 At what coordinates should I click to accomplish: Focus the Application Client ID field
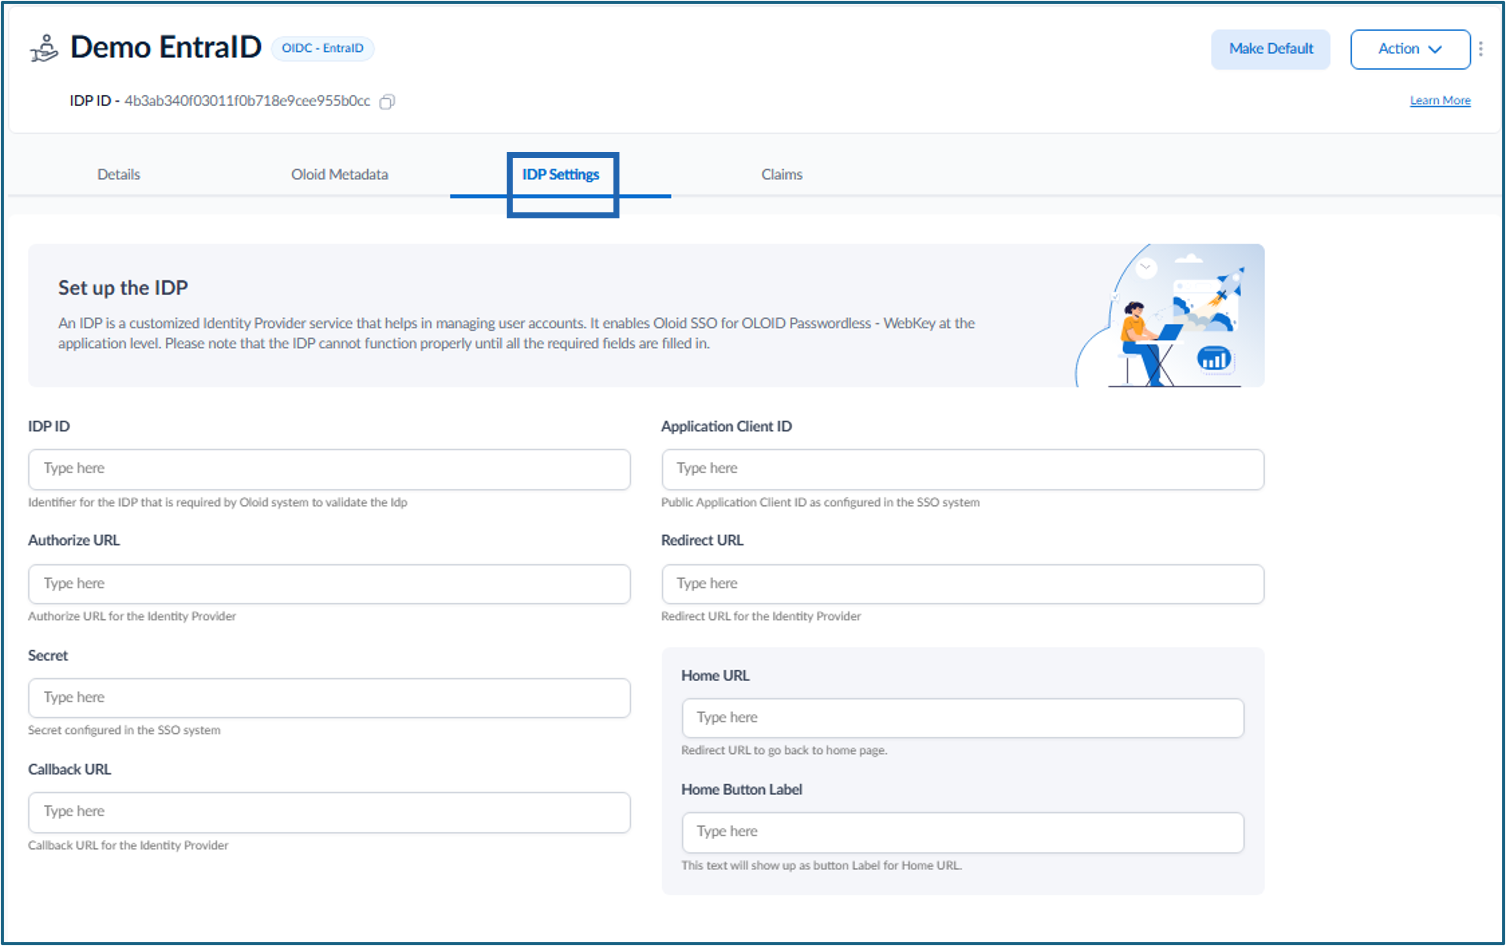[962, 469]
